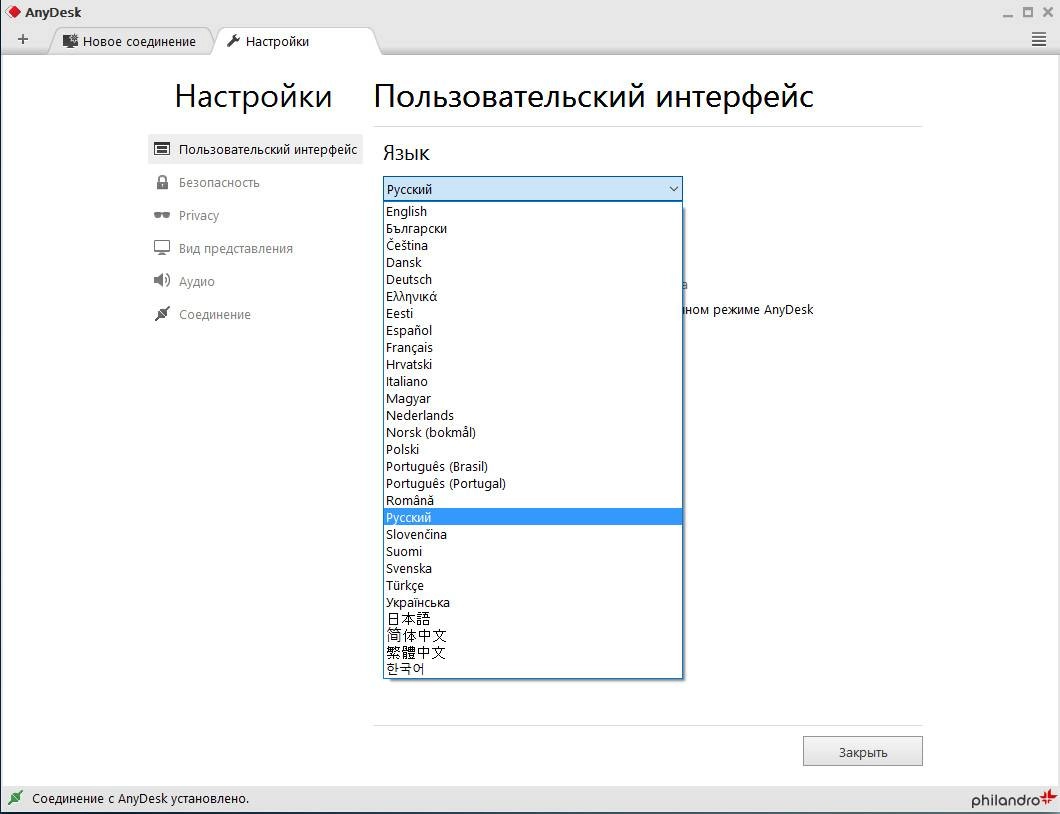This screenshot has width=1060, height=814.
Task: Click status text Соединение с AnyDesk установлено
Action: [x=141, y=798]
